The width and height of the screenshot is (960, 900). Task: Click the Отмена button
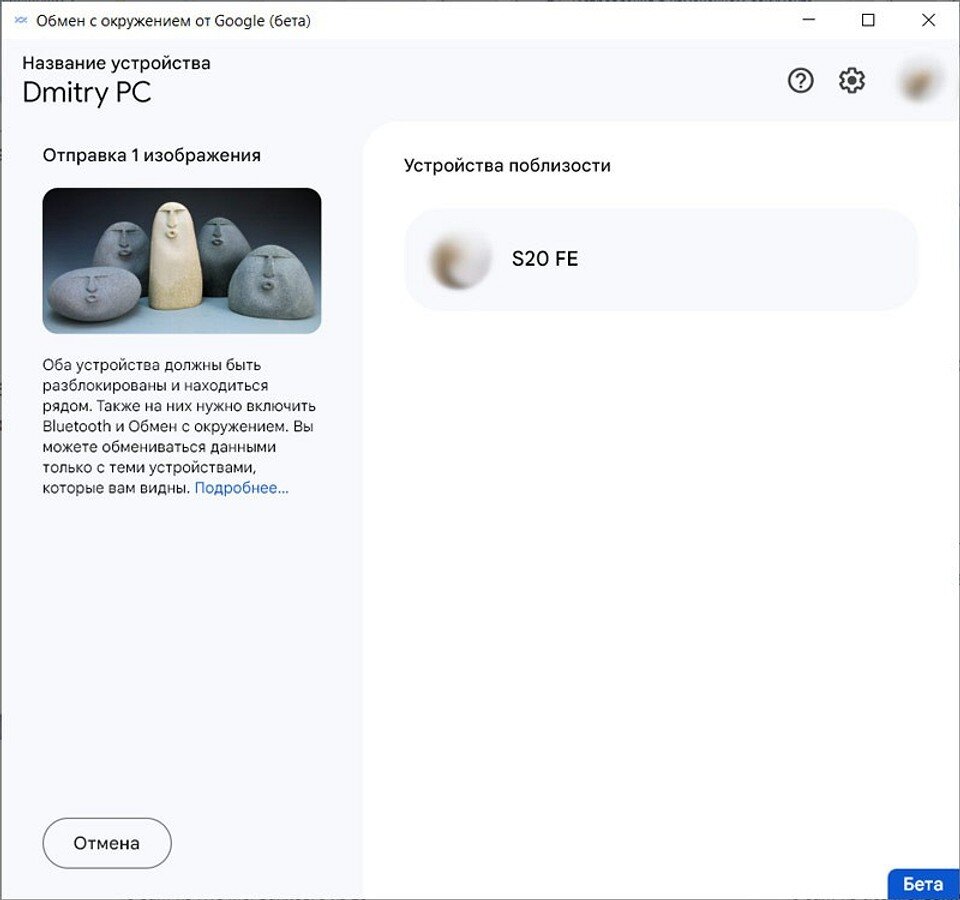(107, 843)
